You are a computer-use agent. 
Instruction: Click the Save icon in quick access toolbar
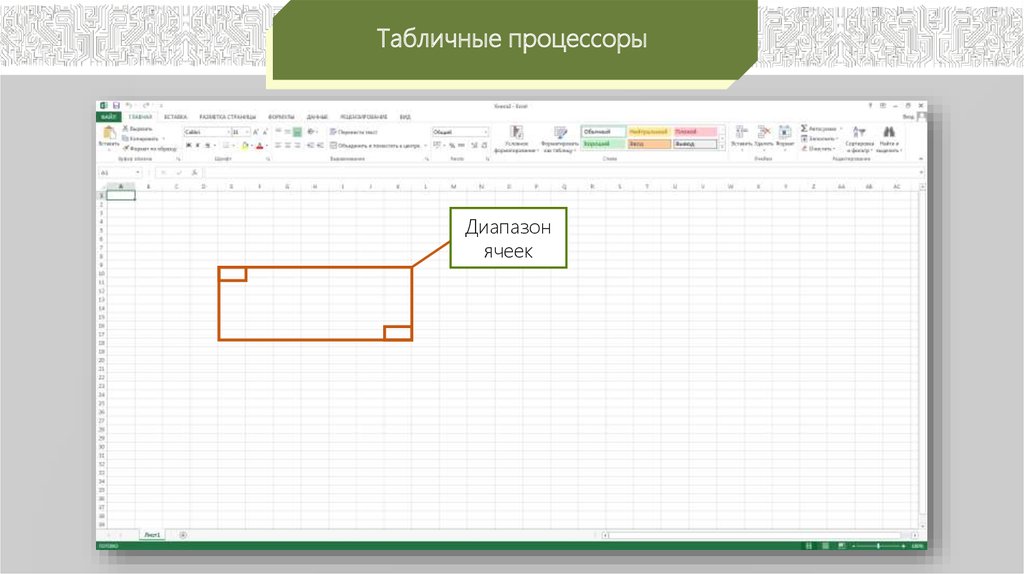116,105
